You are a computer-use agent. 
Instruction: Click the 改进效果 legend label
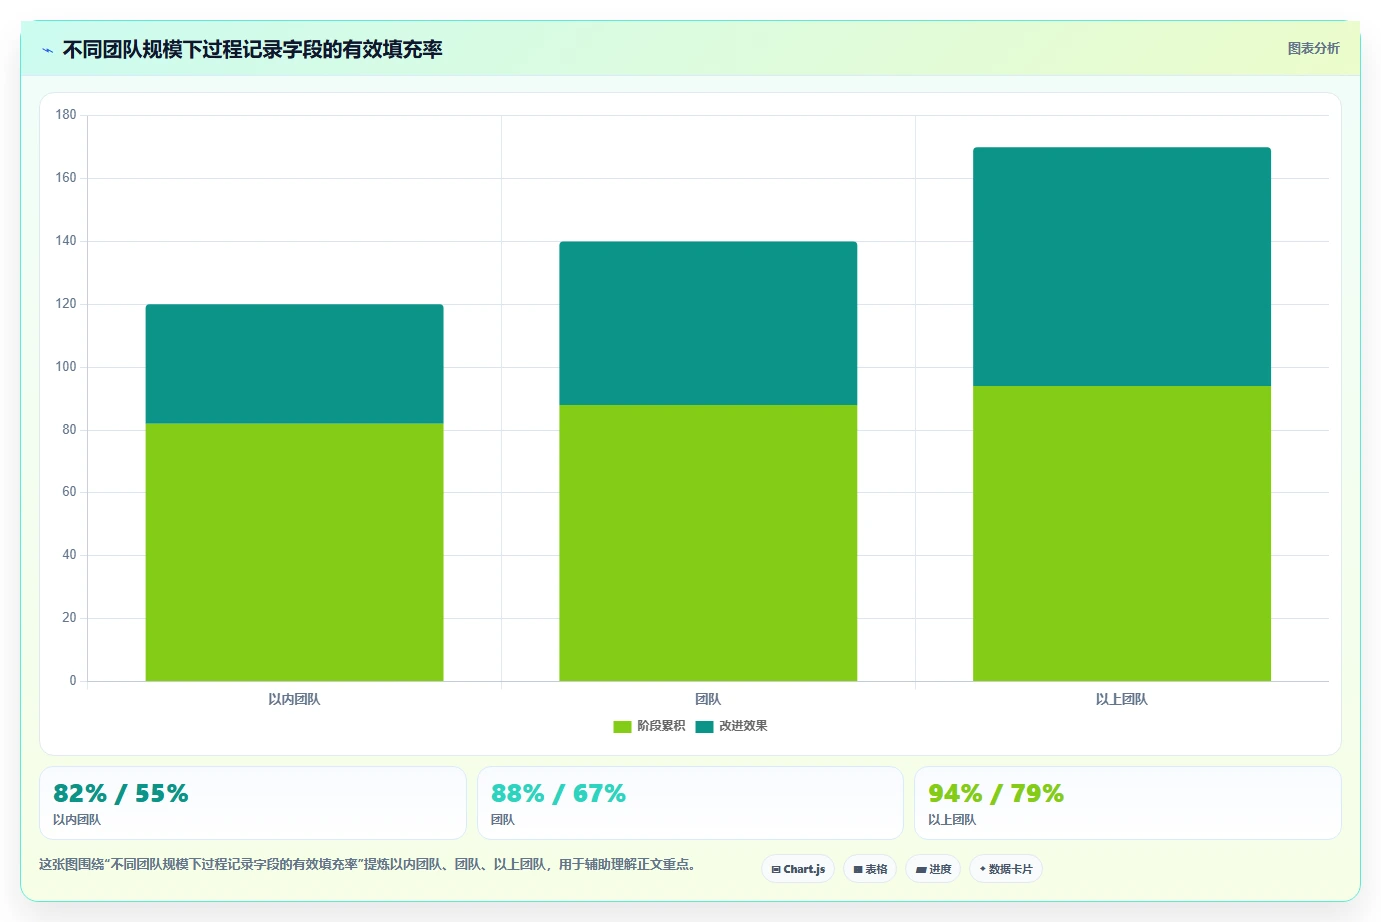point(743,726)
